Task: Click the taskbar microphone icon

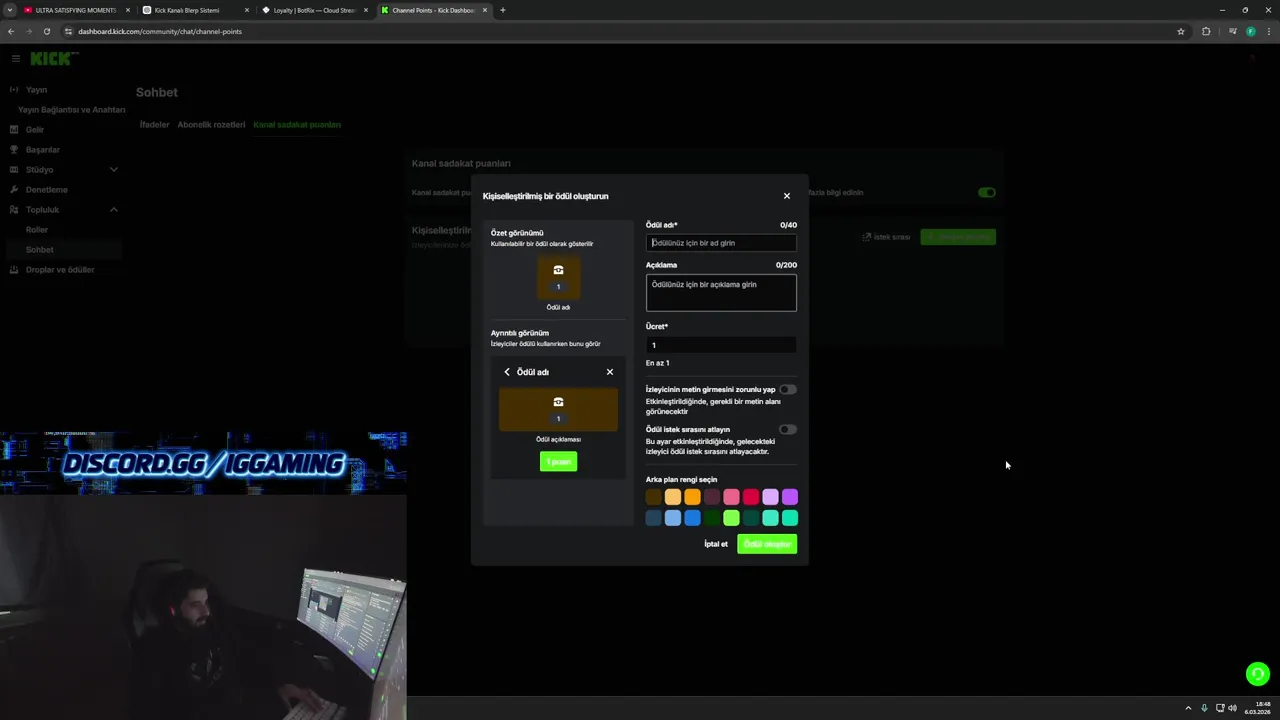Action: tap(1204, 708)
